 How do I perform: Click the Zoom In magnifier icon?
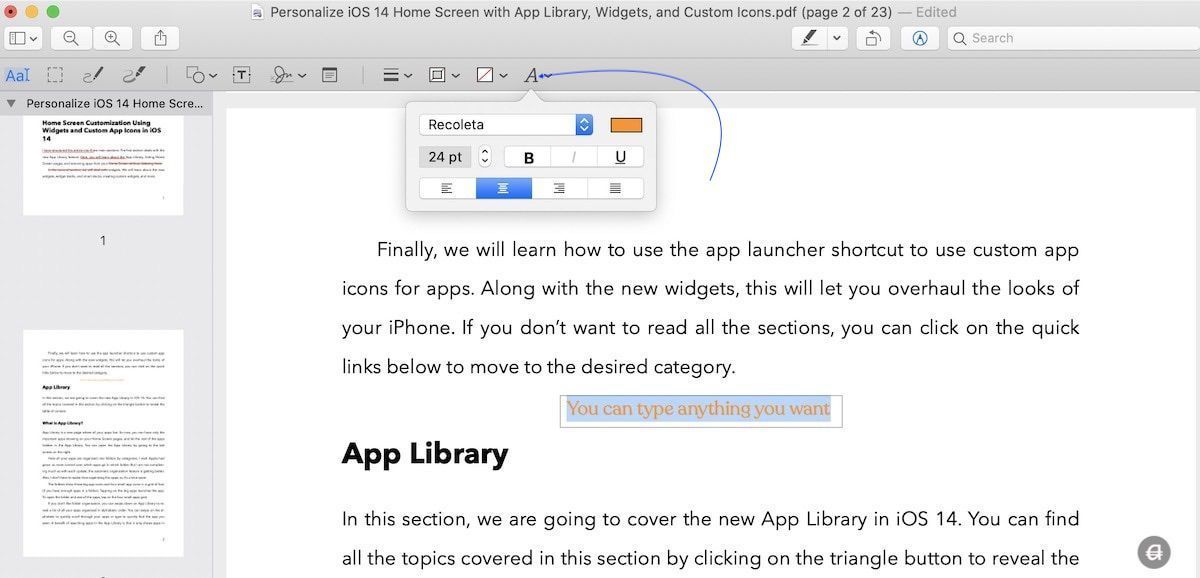pyautogui.click(x=112, y=38)
